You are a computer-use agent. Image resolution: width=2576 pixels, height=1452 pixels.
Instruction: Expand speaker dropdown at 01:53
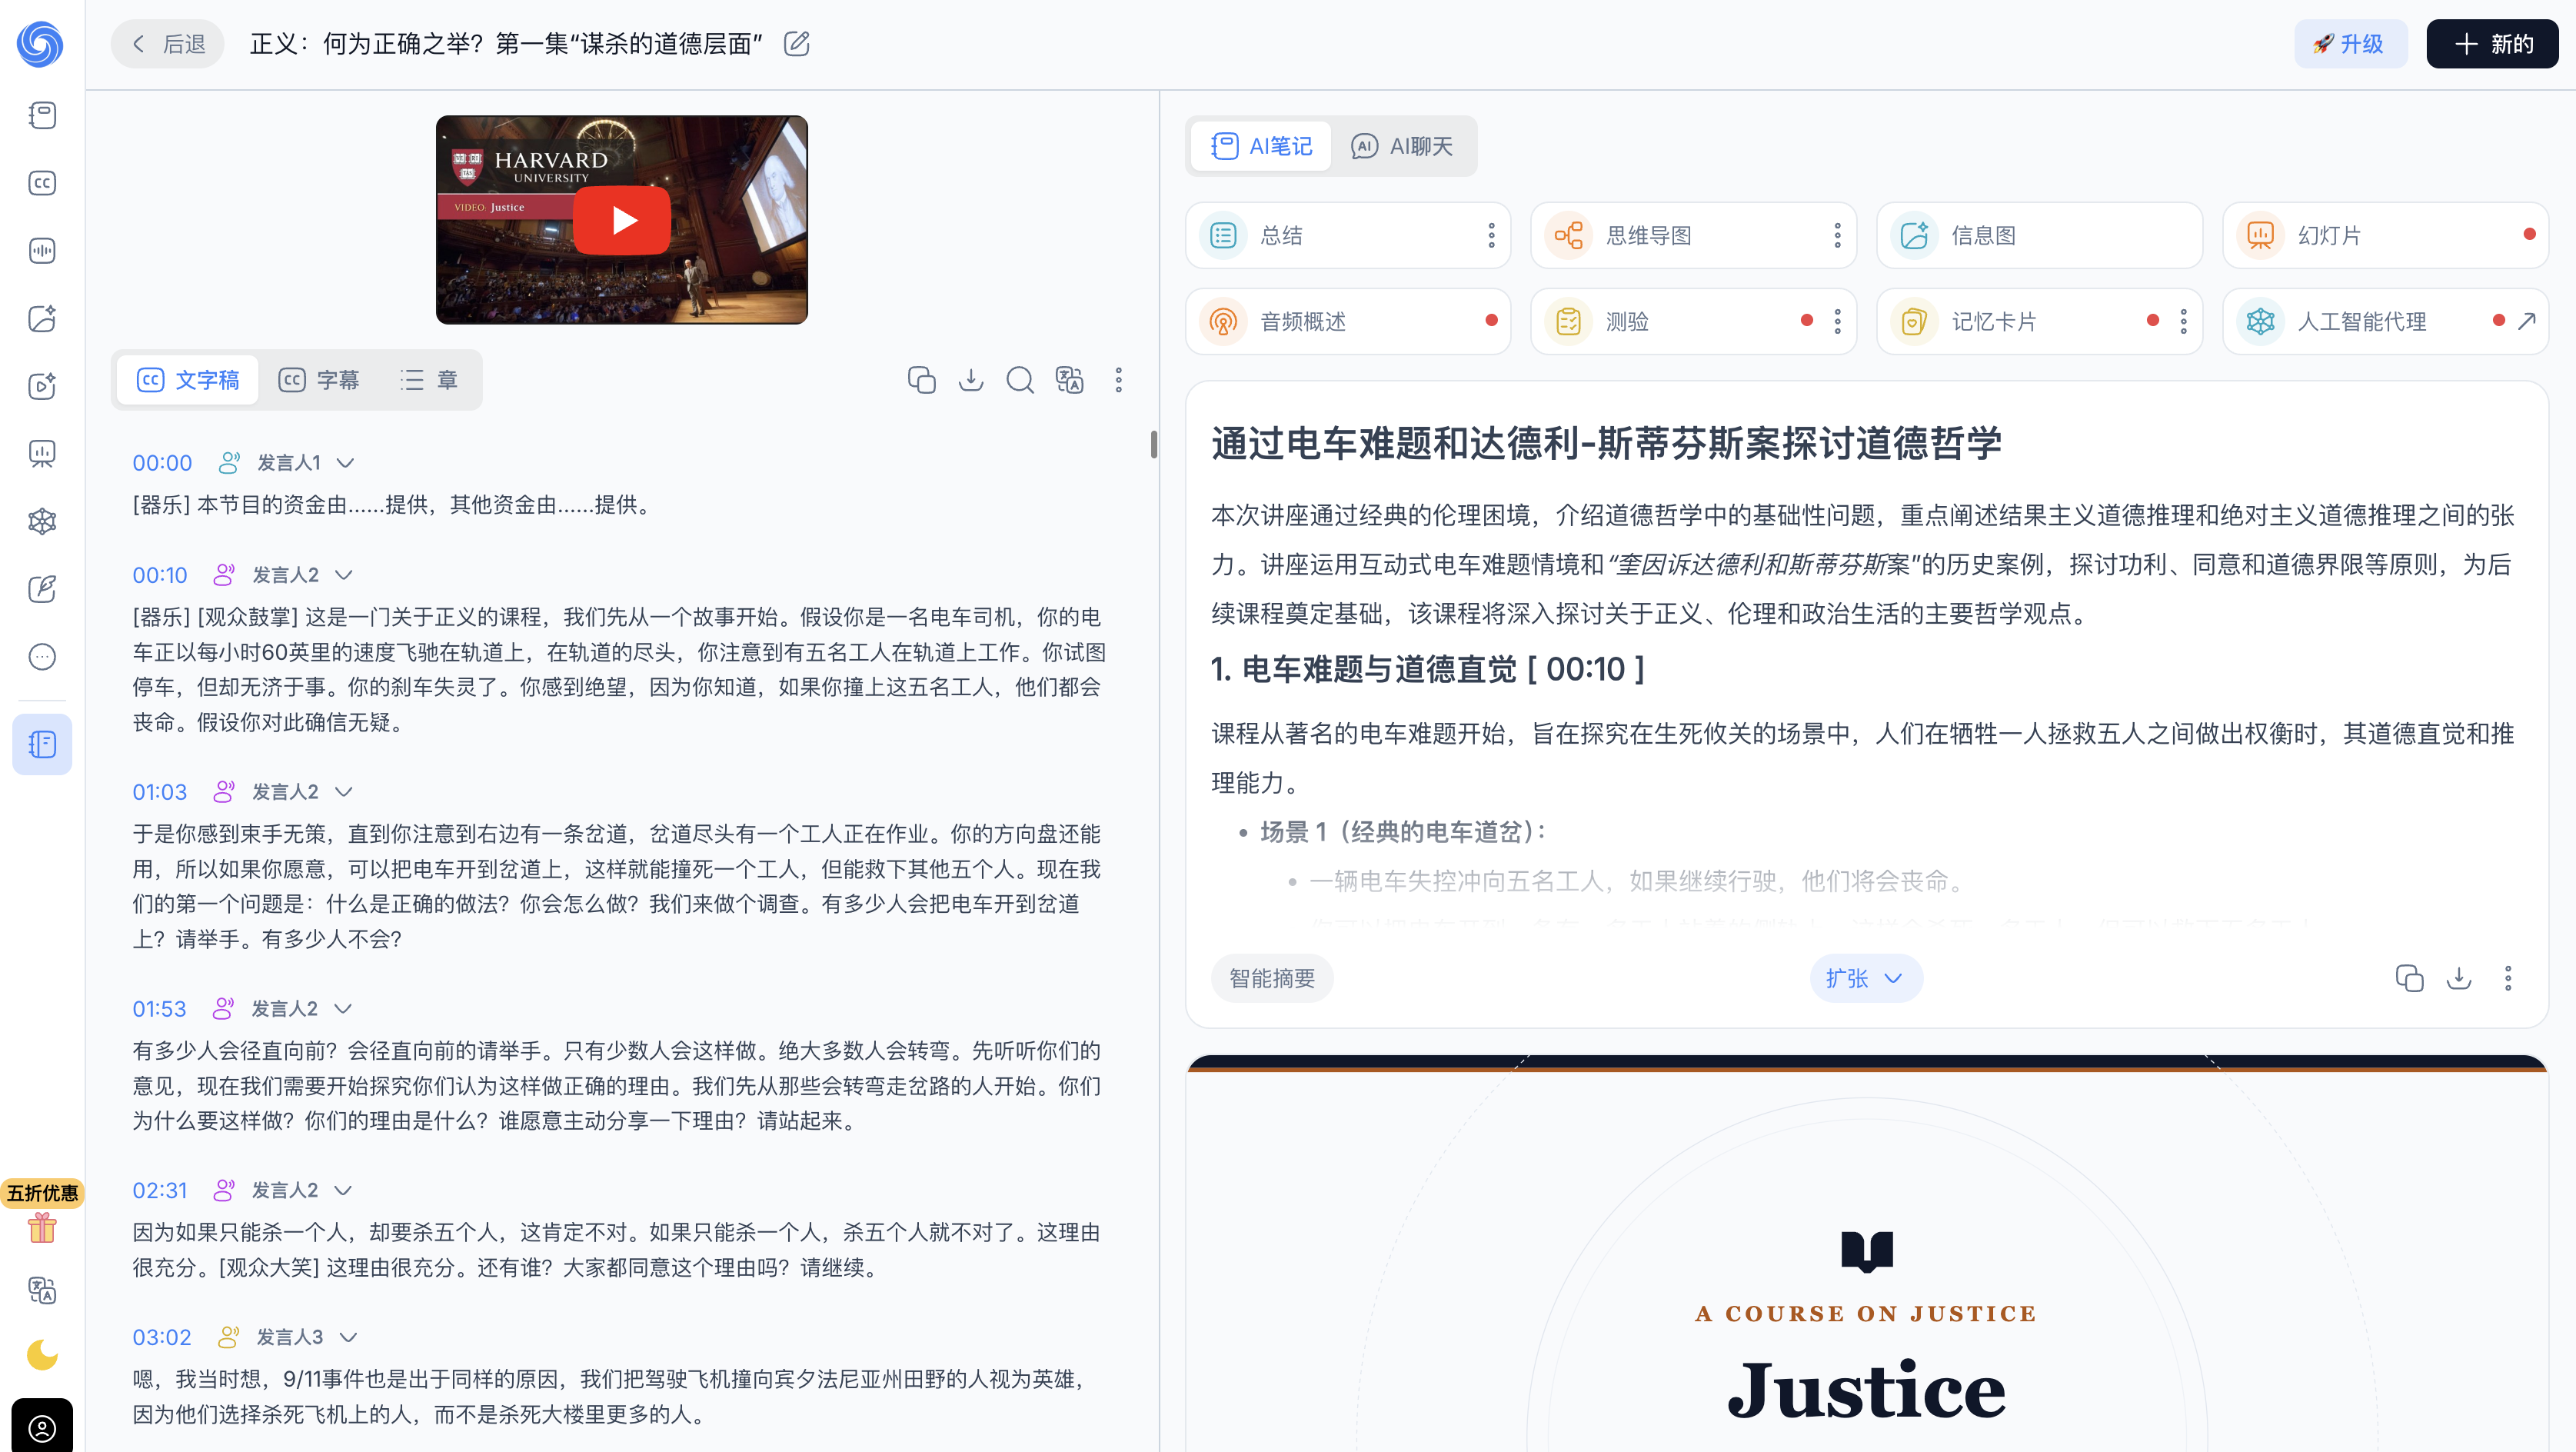click(342, 1009)
